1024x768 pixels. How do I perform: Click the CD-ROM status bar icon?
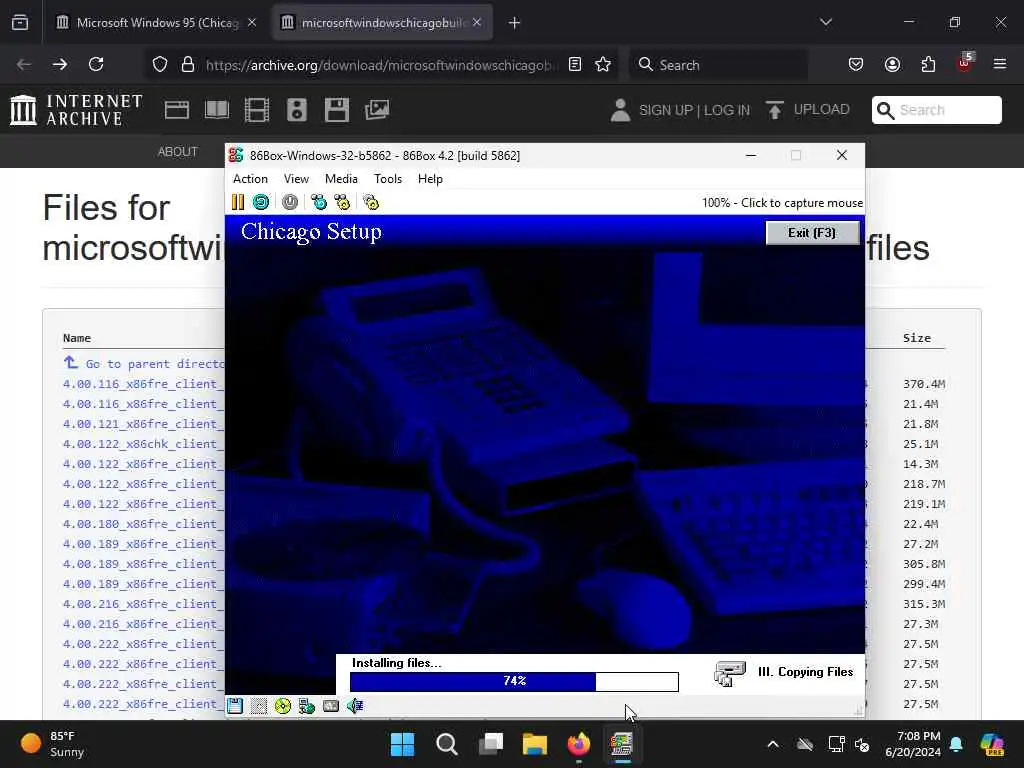click(283, 706)
